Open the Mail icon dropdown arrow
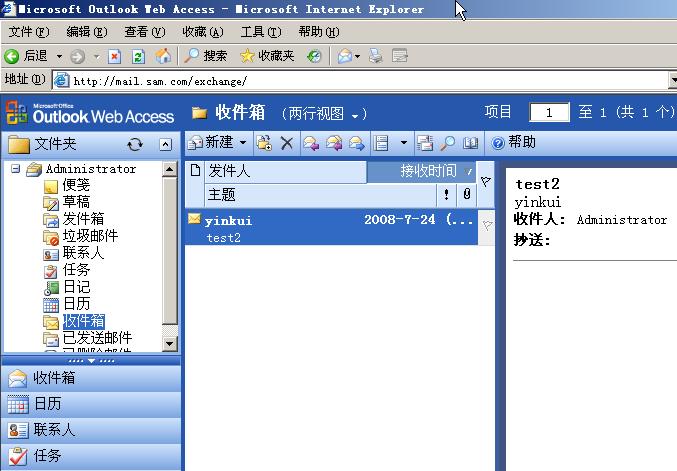Image resolution: width=677 pixels, height=471 pixels. click(x=357, y=56)
